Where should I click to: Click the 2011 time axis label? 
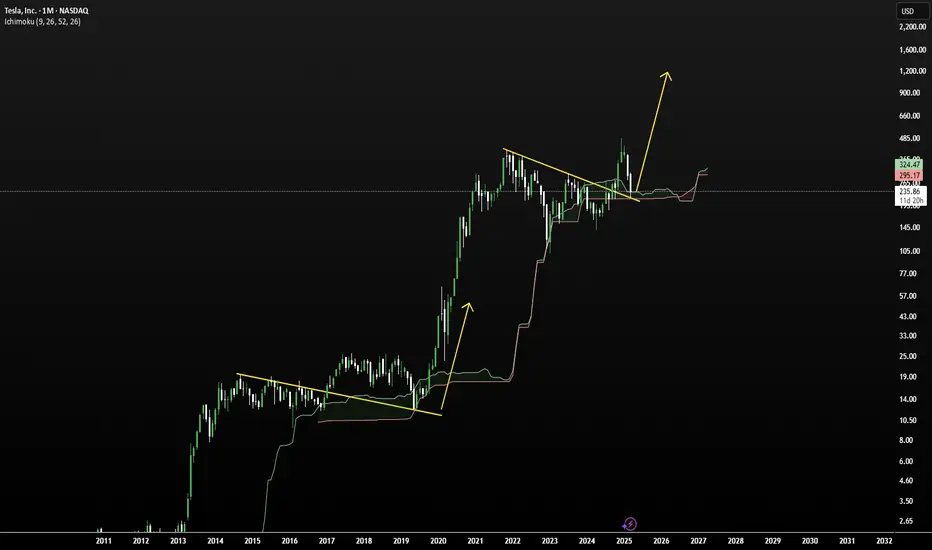pos(103,541)
